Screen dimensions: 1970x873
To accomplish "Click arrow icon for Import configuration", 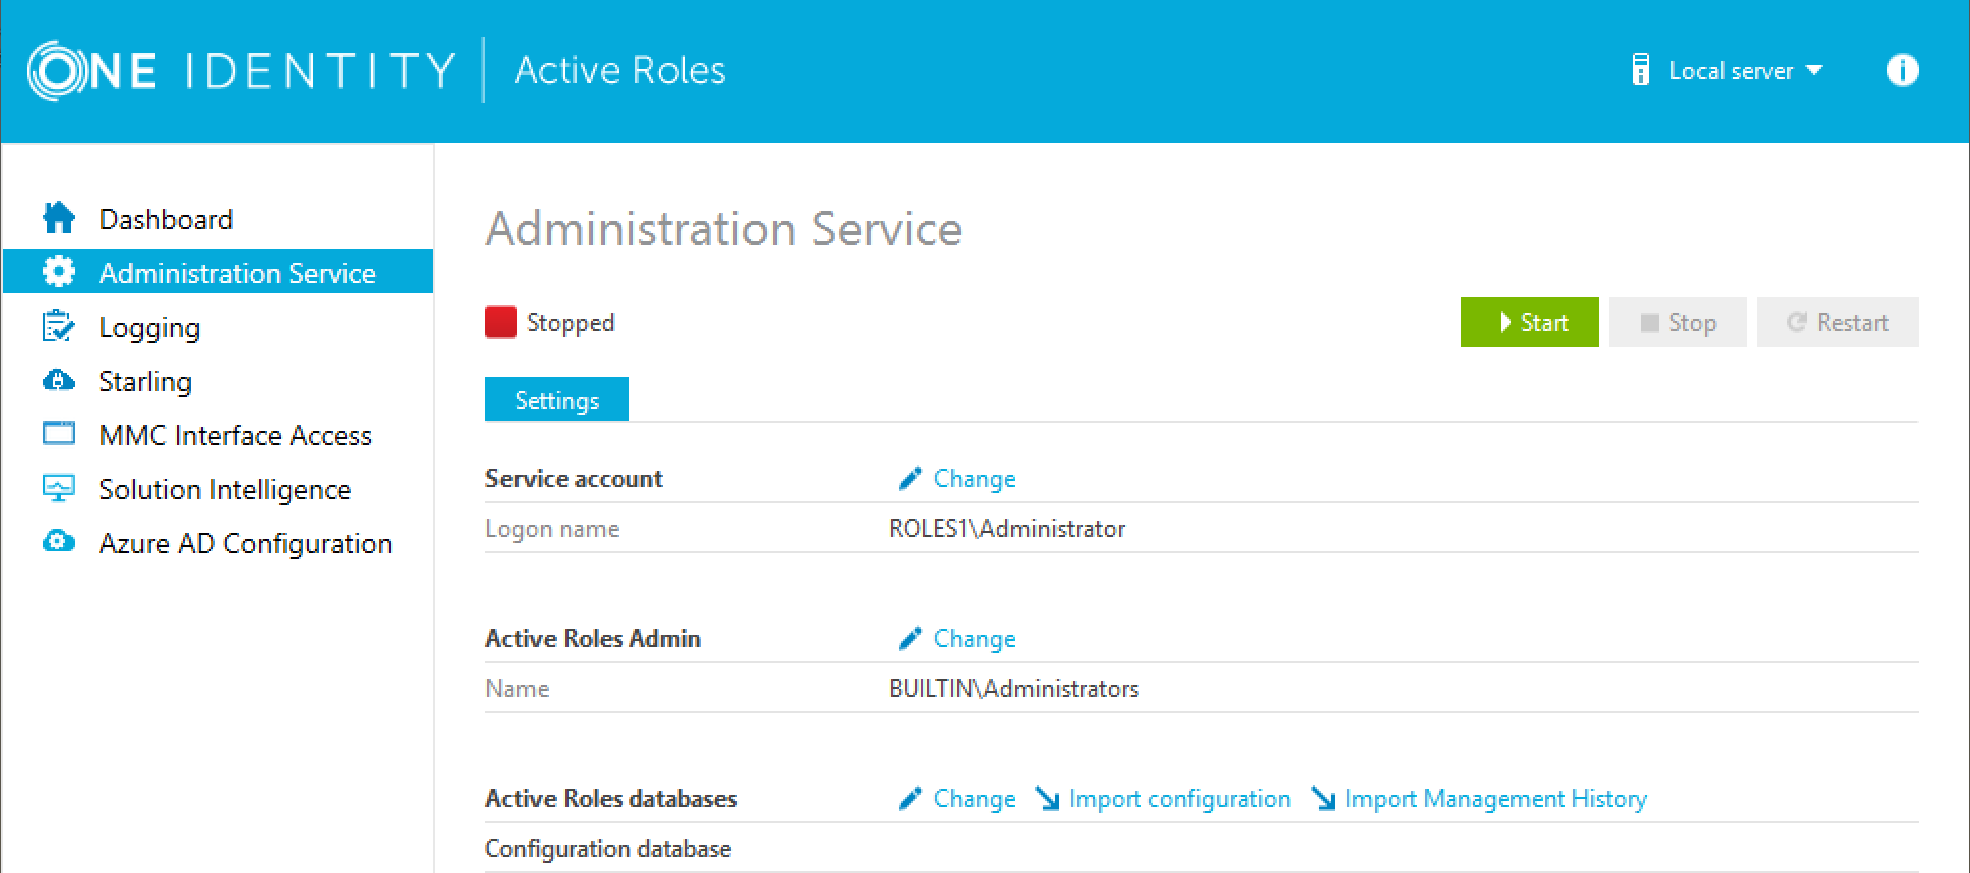I will (x=1047, y=799).
